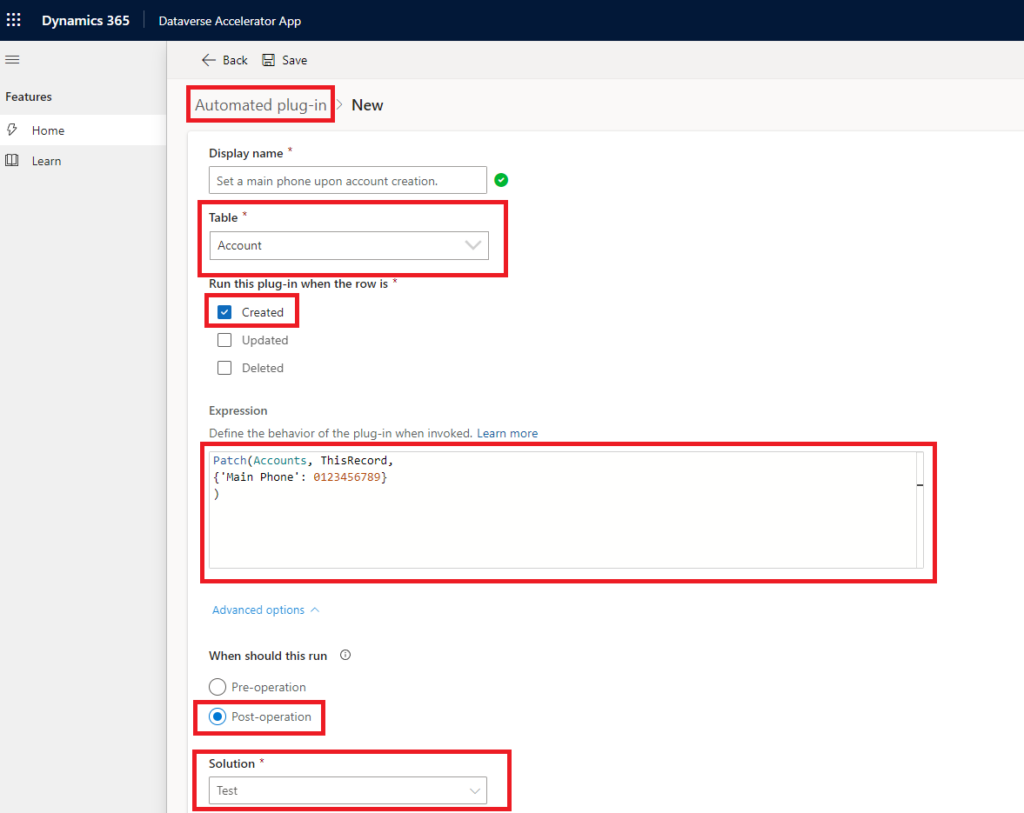Click the Patch function name in the expression
This screenshot has height=813, width=1024.
pos(230,460)
